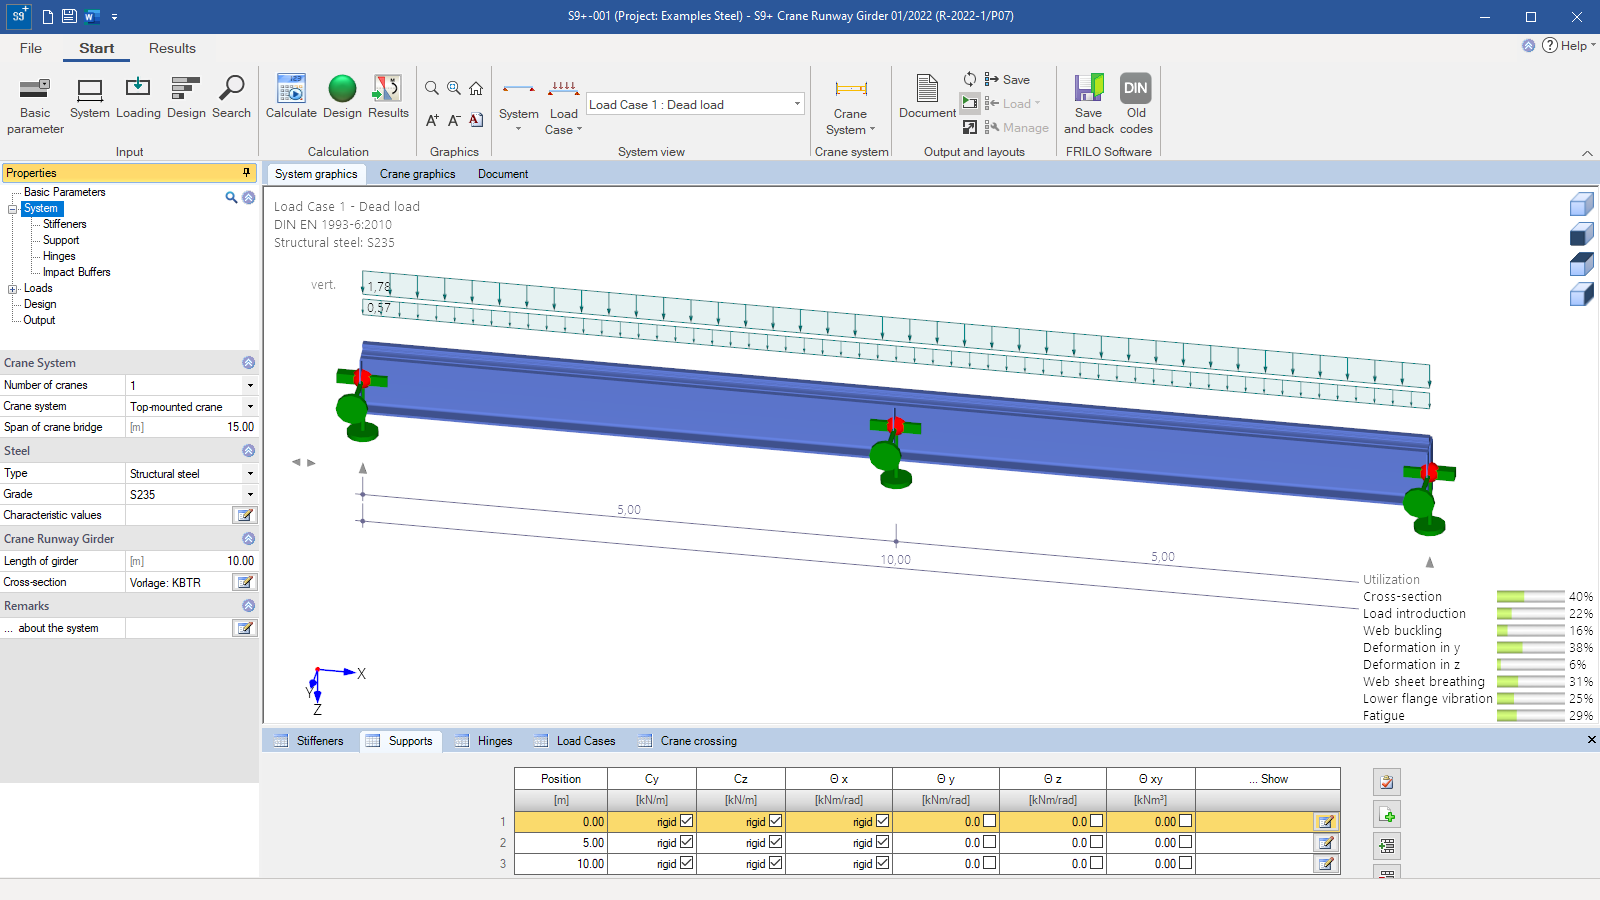The image size is (1600, 900).
Task: Edit Characteristic values via edit icon
Action: click(x=244, y=515)
